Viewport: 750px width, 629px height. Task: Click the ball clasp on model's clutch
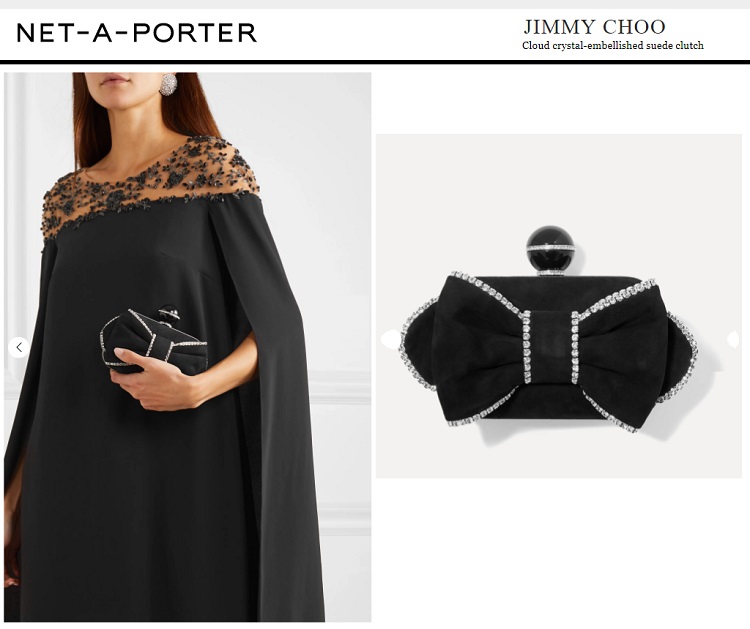[x=169, y=314]
